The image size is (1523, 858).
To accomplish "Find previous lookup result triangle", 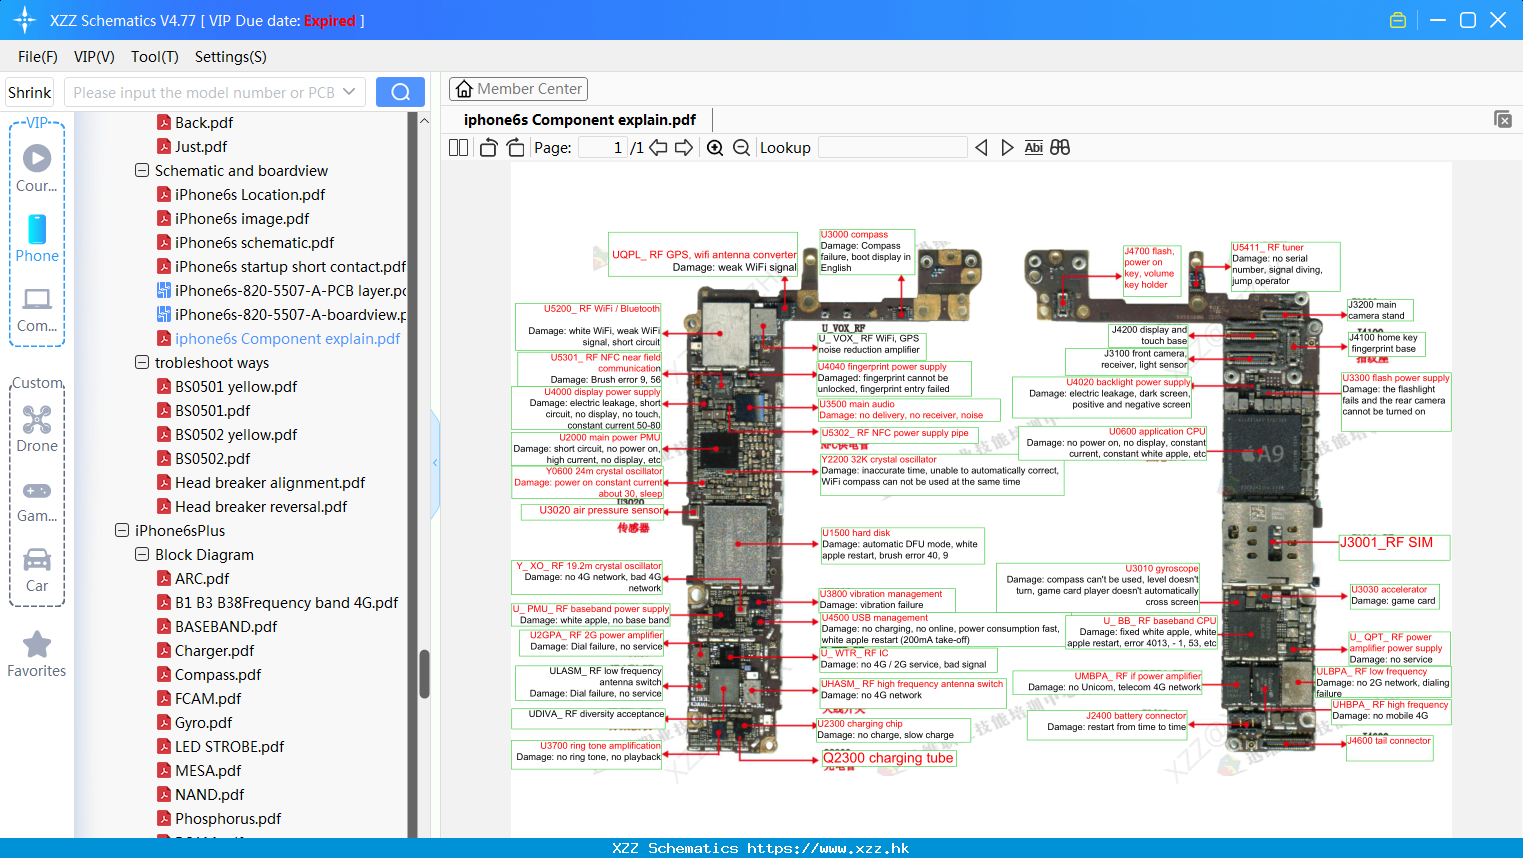I will [981, 147].
